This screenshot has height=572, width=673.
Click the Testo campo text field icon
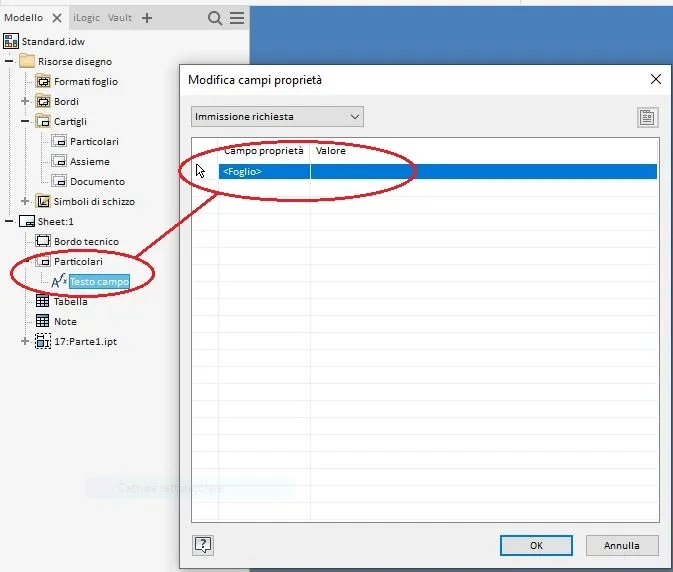[59, 281]
